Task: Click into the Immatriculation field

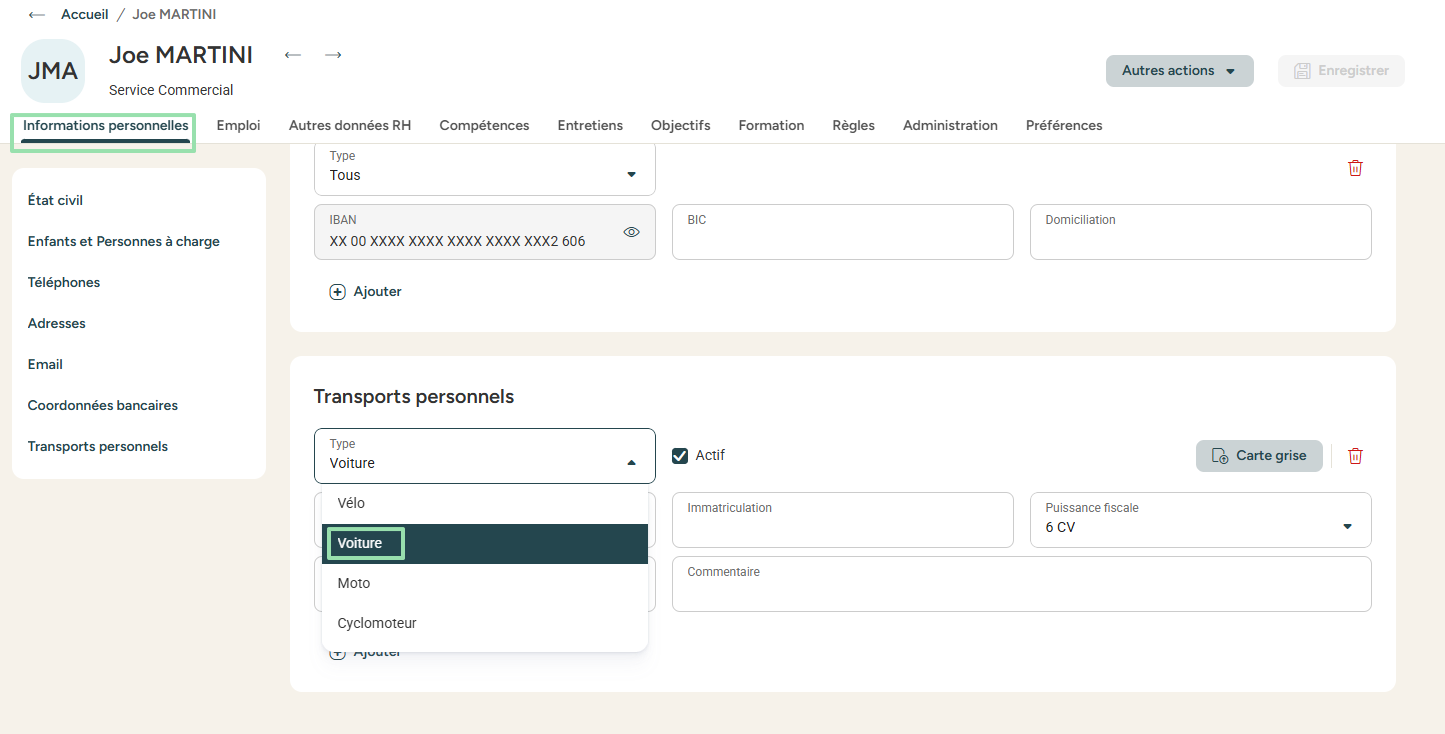Action: (x=842, y=526)
